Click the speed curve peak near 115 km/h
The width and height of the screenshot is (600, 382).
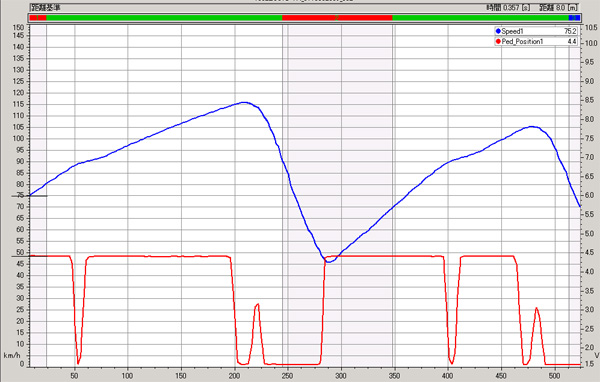coord(244,103)
